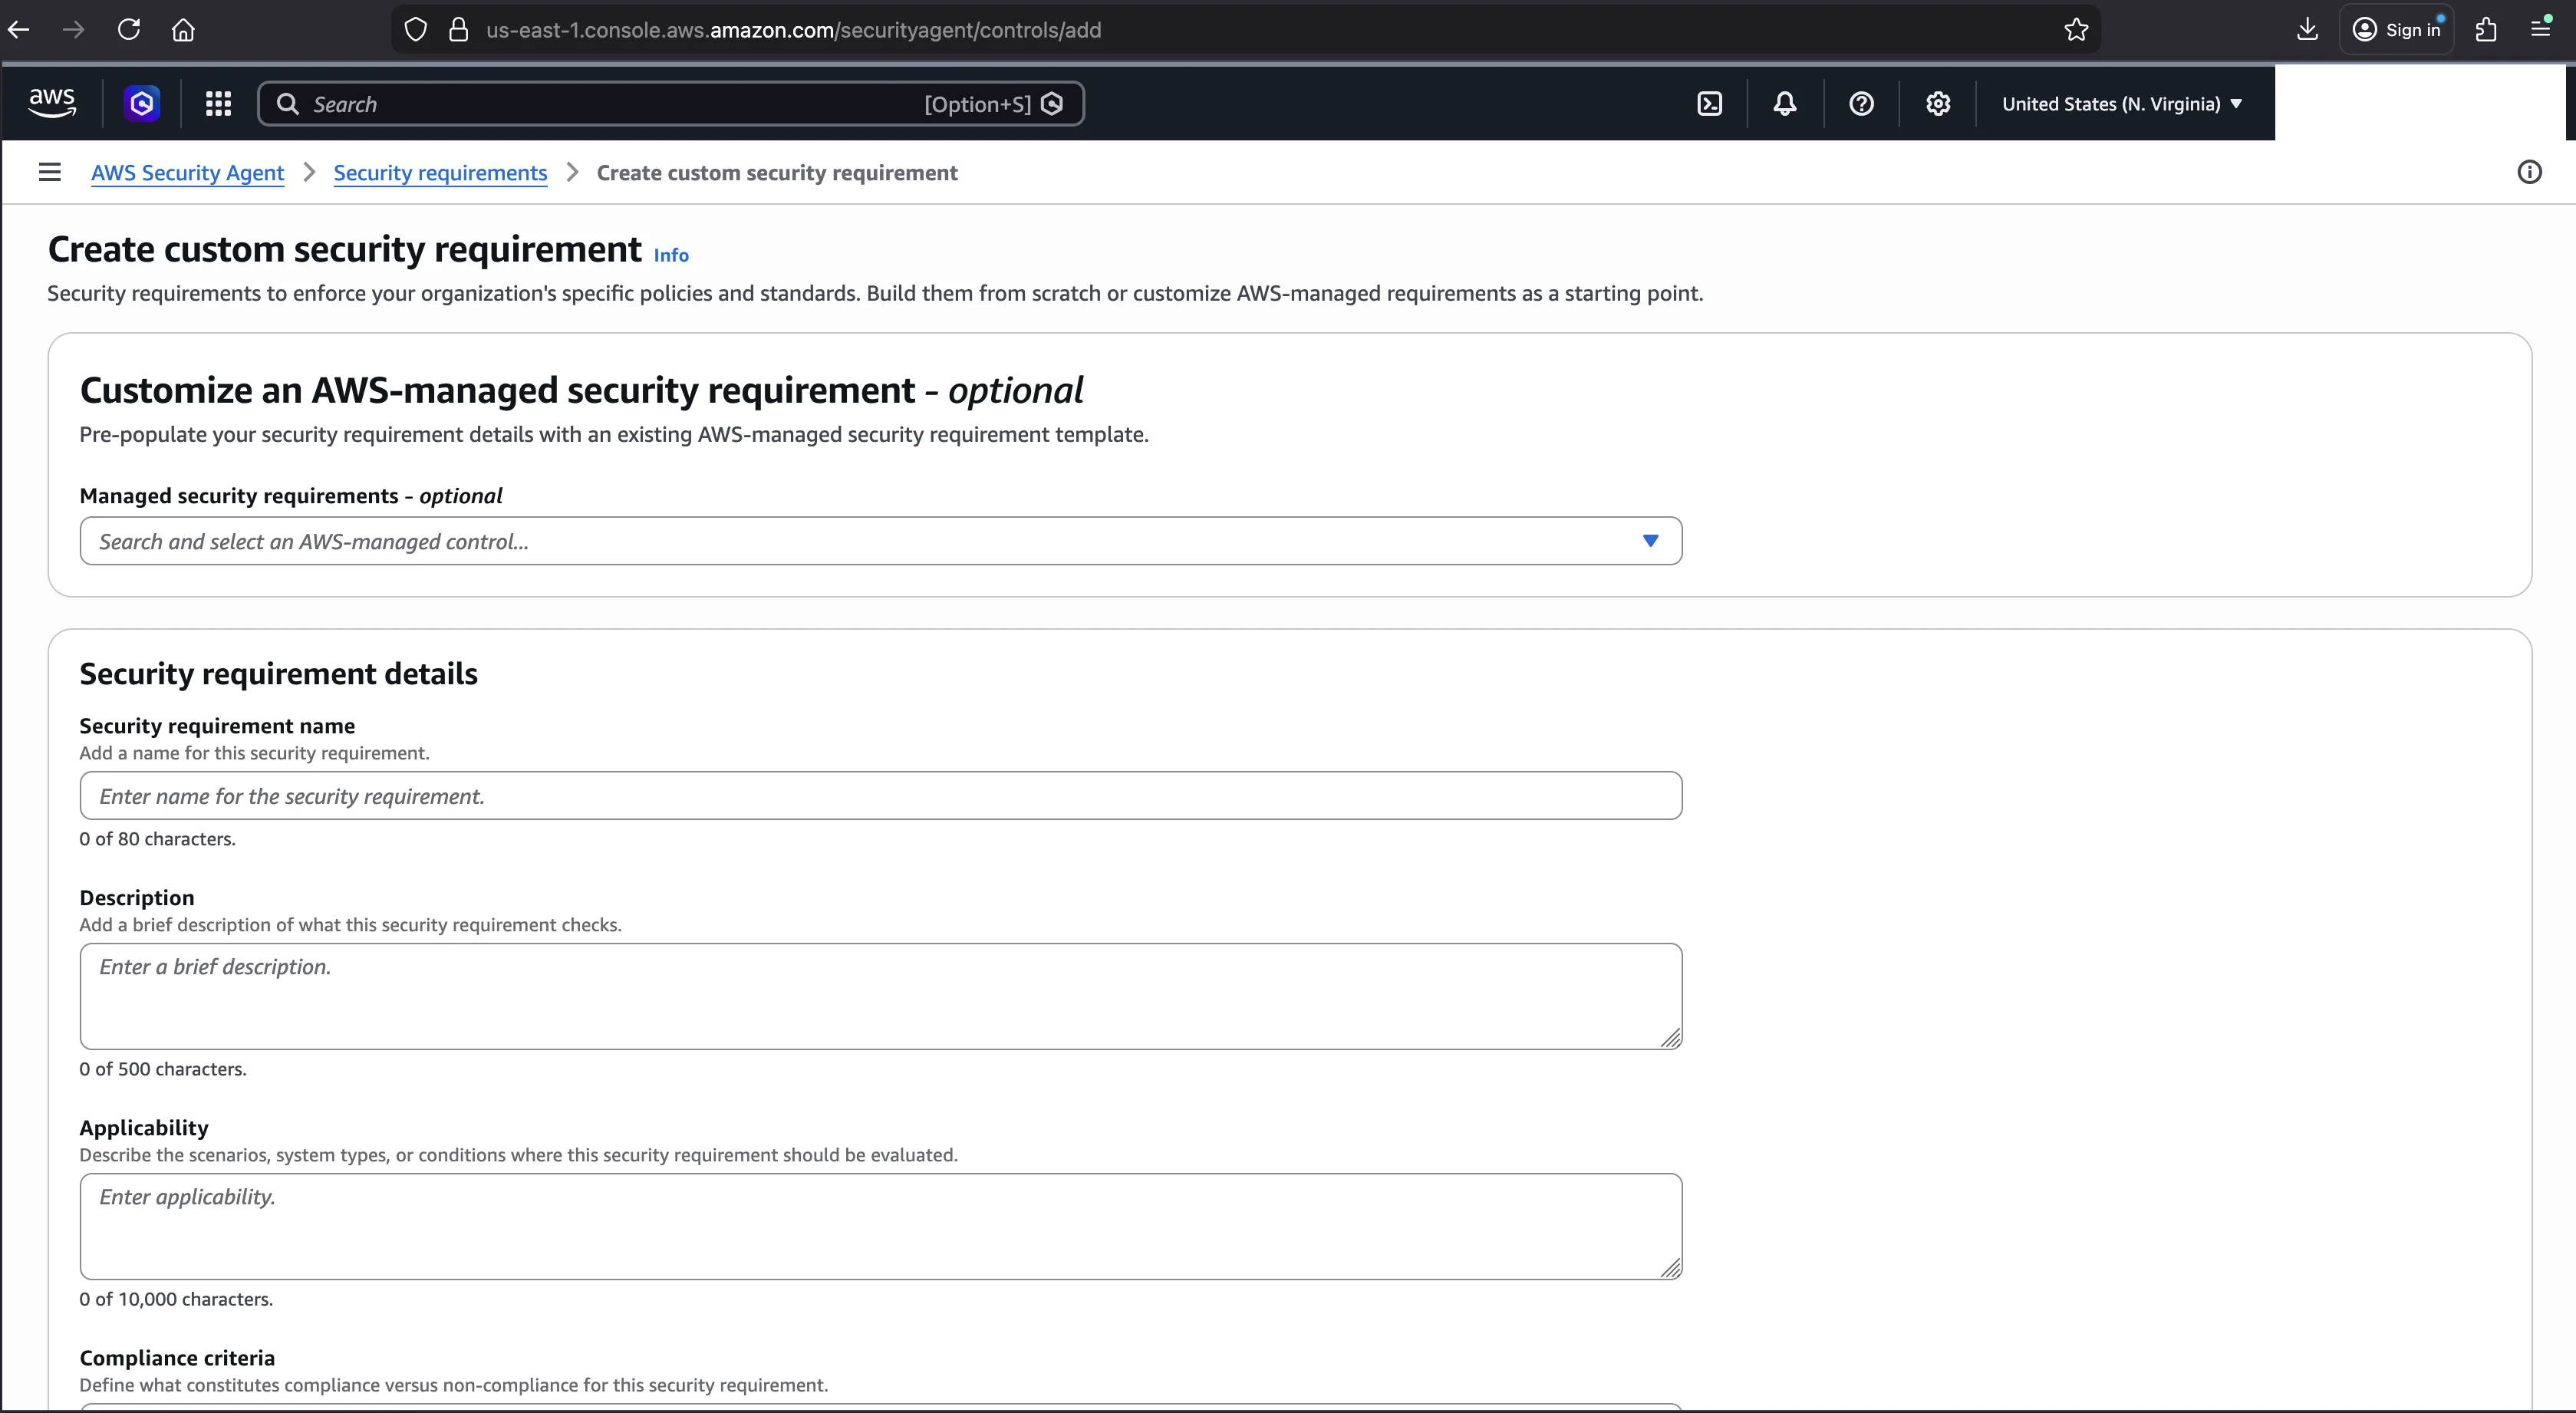The image size is (2576, 1413).
Task: Open the notifications bell
Action: tap(1785, 104)
